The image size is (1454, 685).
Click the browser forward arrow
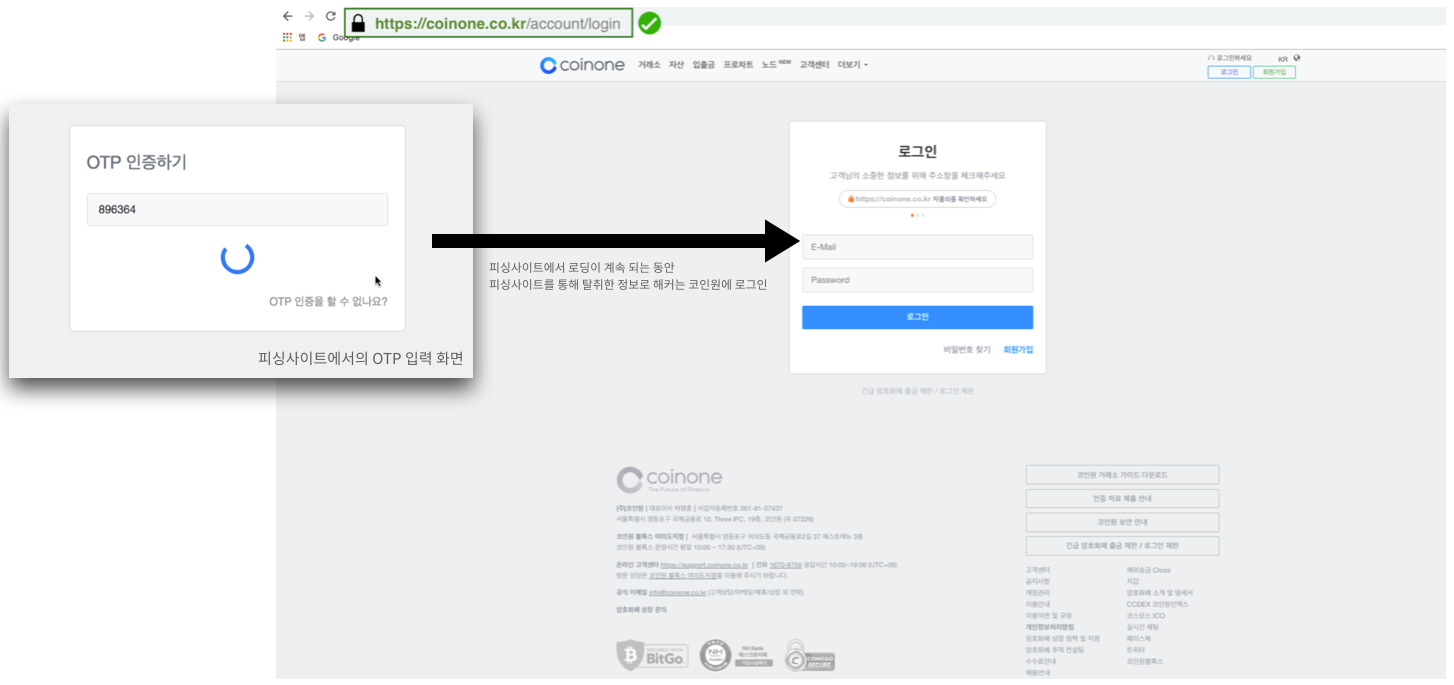tap(309, 17)
